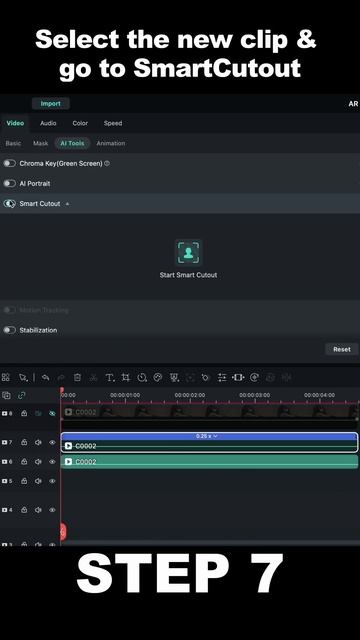360x640 pixels.
Task: Switch to the Video tab
Action: [15, 123]
